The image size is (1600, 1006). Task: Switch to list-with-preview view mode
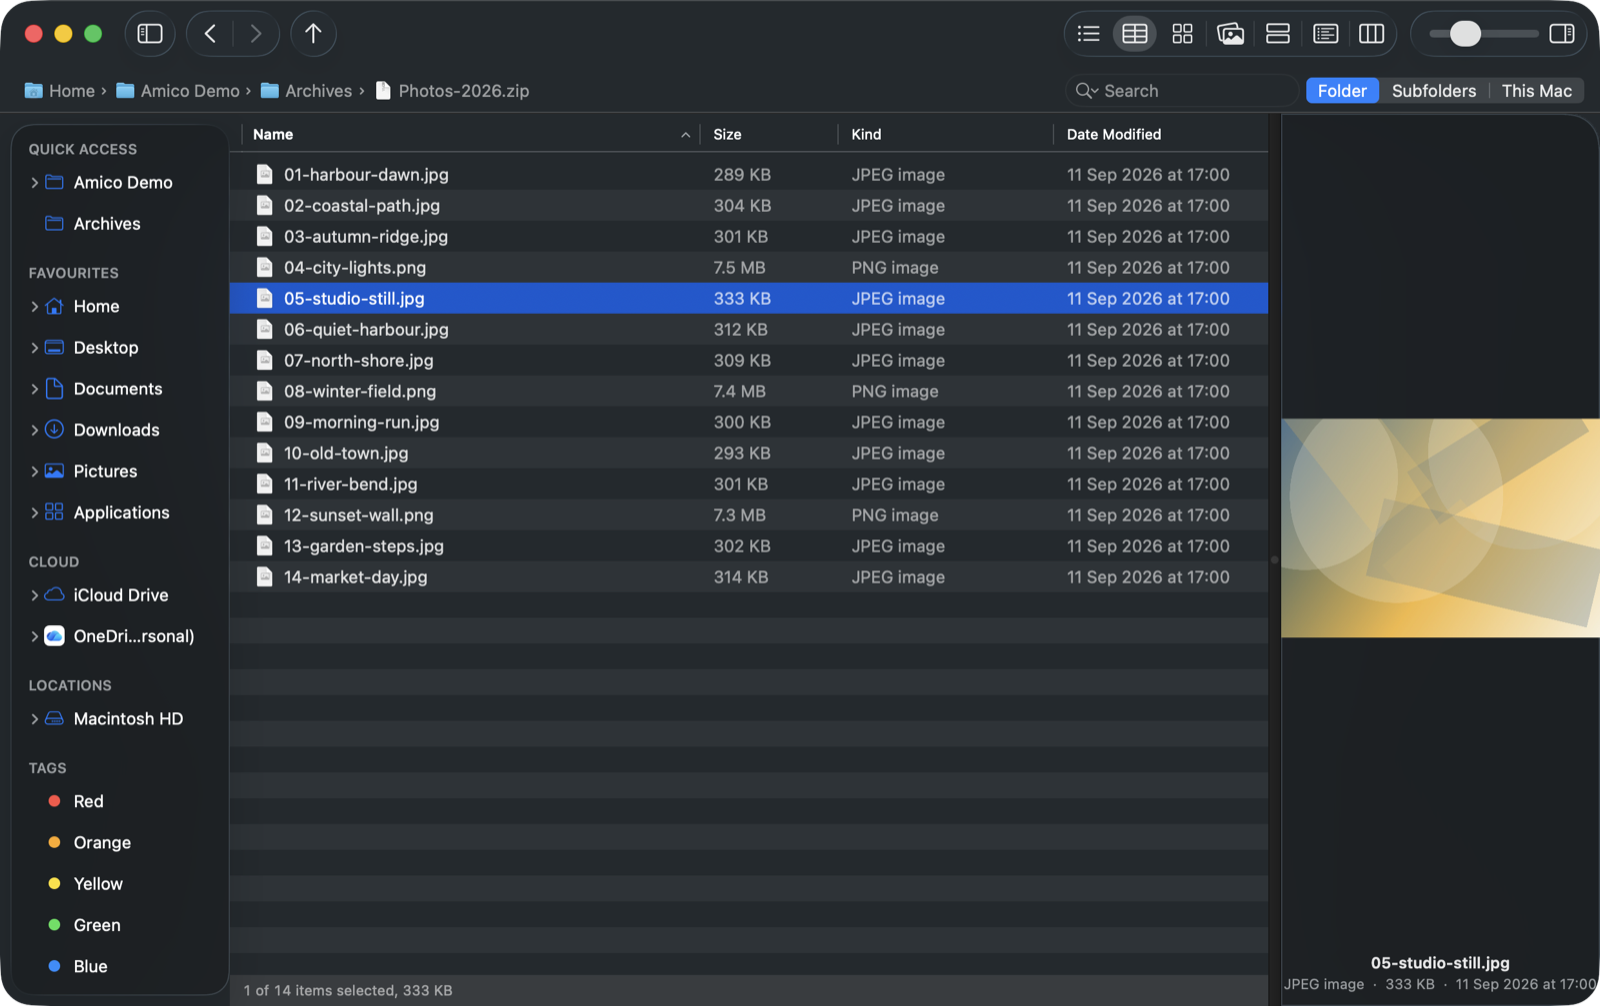click(1326, 34)
